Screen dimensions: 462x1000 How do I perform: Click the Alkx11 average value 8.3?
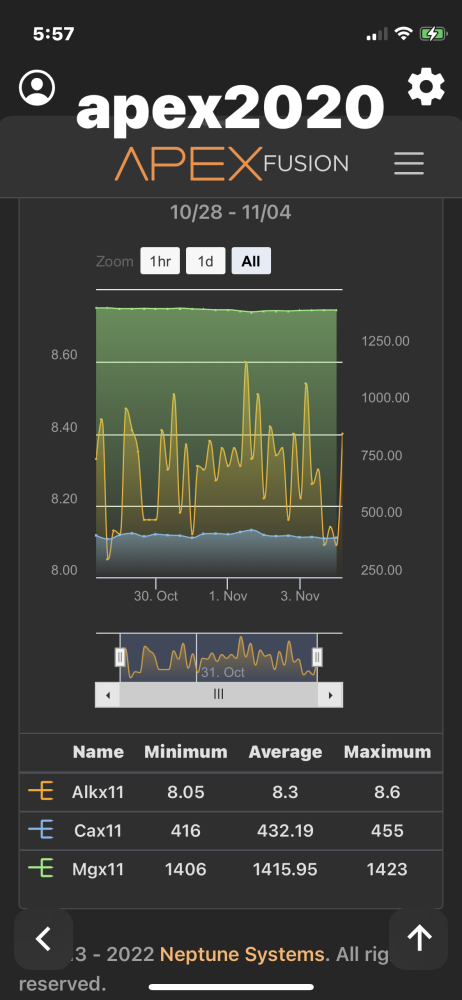pos(285,792)
